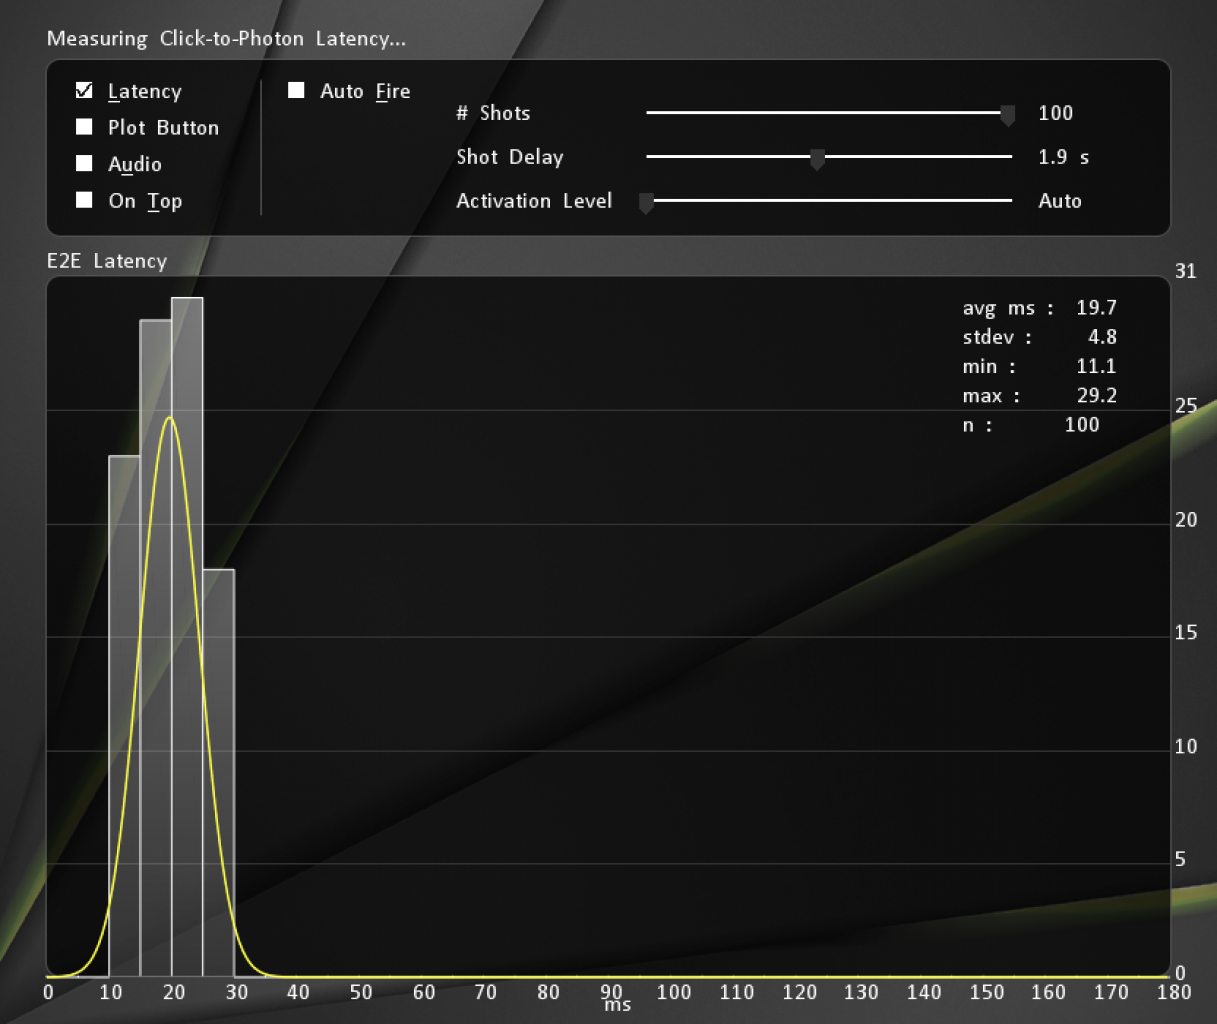Click the histogram bar for 10-15 ms
Viewport: 1217px width, 1024px height.
click(x=124, y=716)
